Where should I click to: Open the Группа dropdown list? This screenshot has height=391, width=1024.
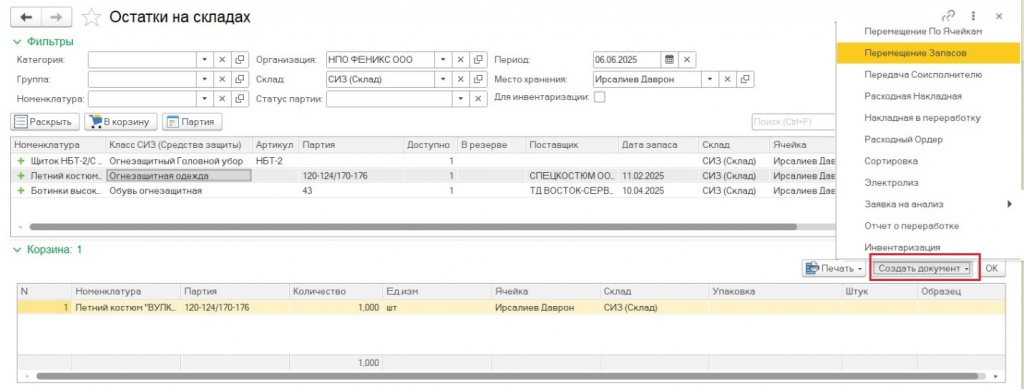point(204,79)
